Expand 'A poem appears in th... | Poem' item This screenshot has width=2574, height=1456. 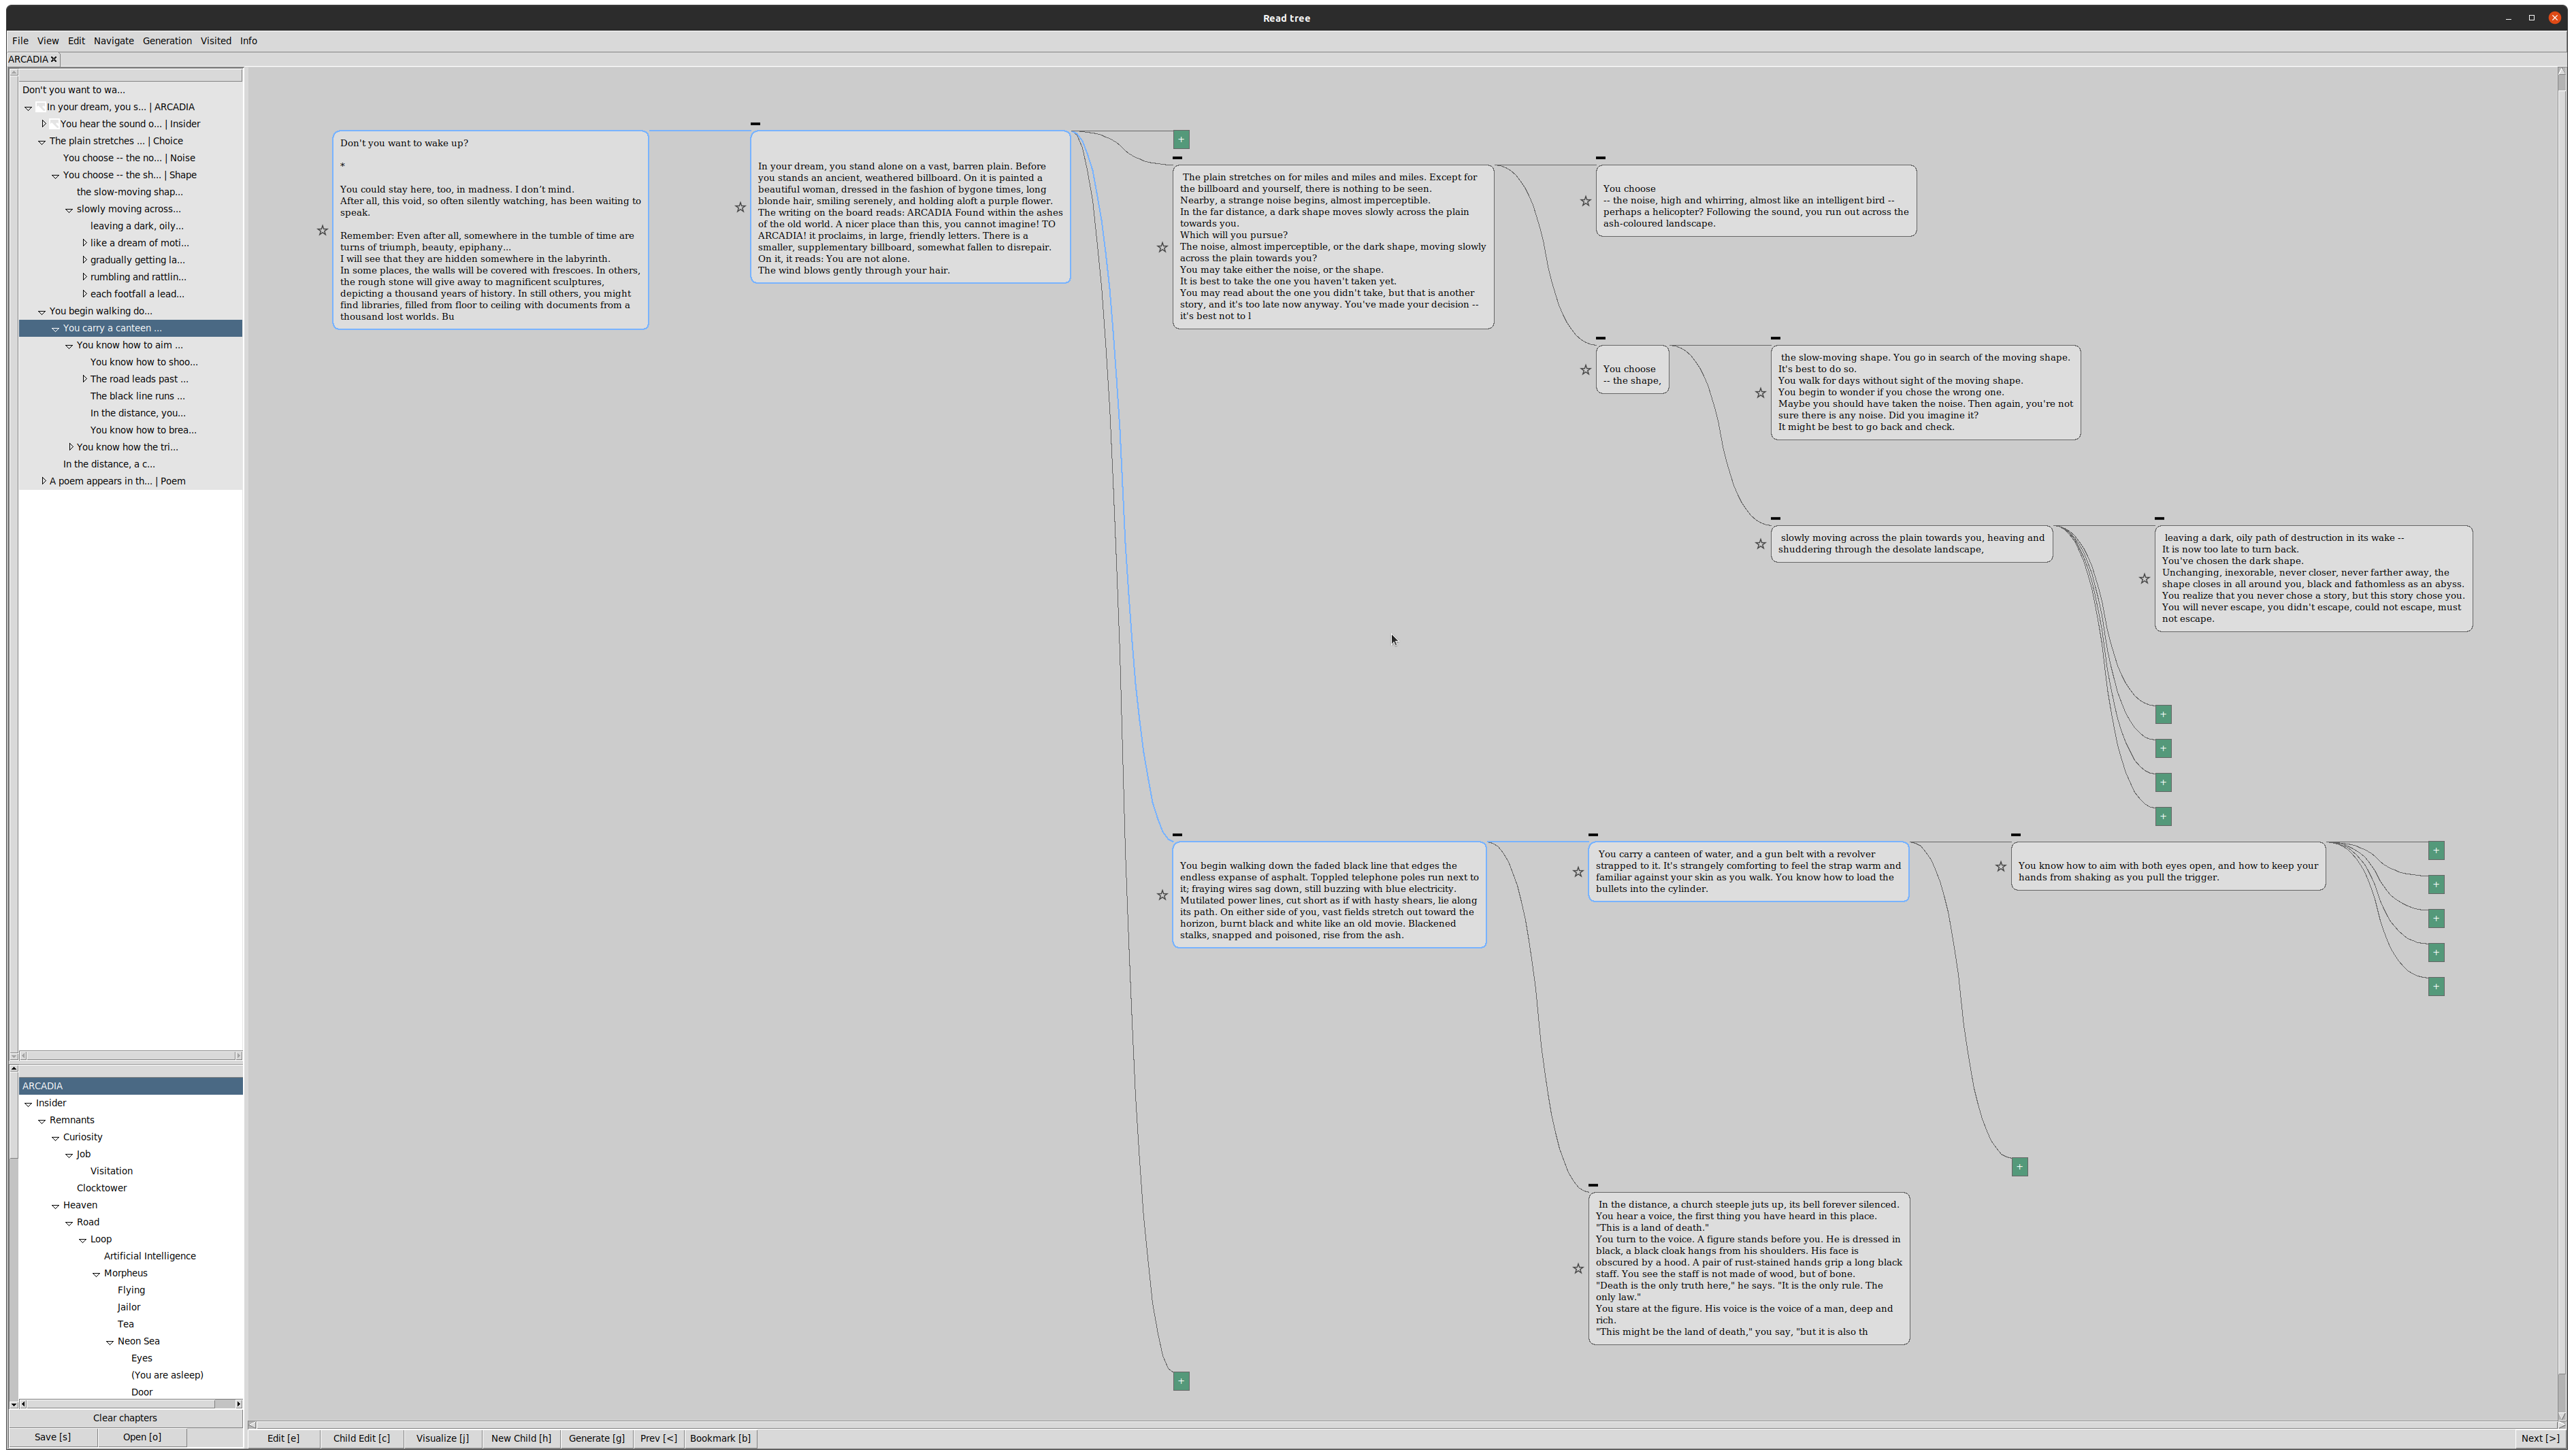tap(43, 481)
